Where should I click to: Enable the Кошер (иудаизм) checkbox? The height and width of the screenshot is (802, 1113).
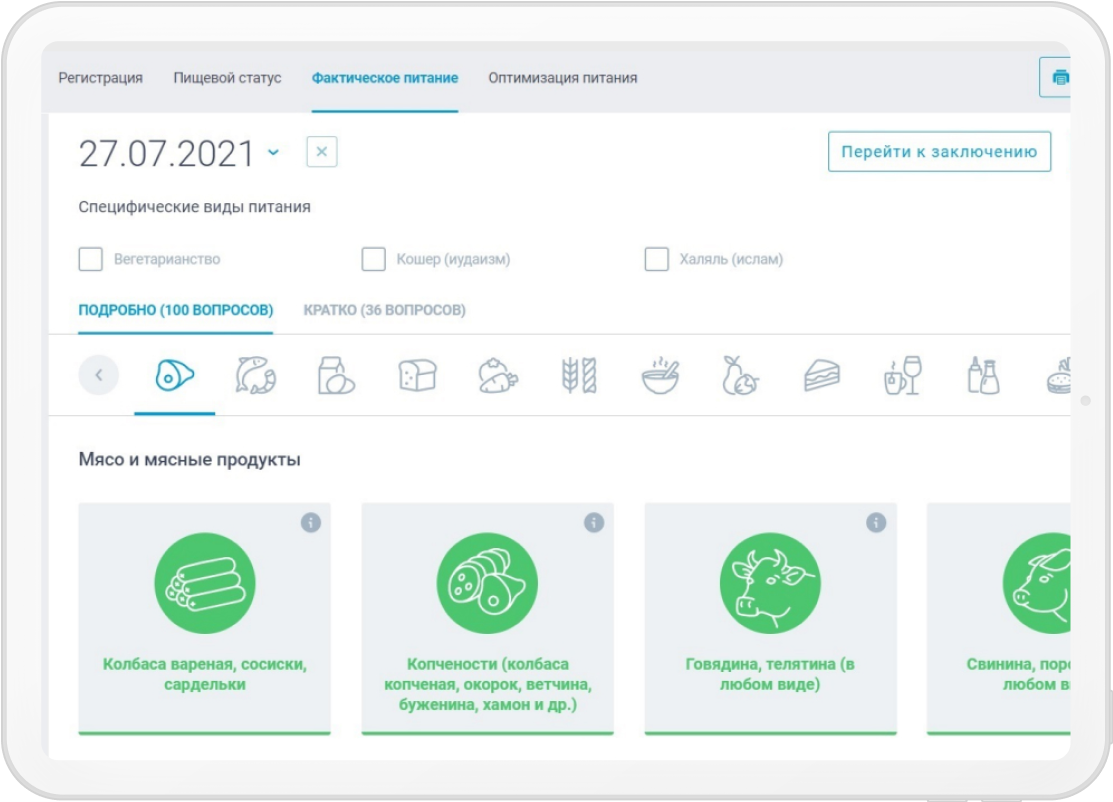(x=373, y=259)
